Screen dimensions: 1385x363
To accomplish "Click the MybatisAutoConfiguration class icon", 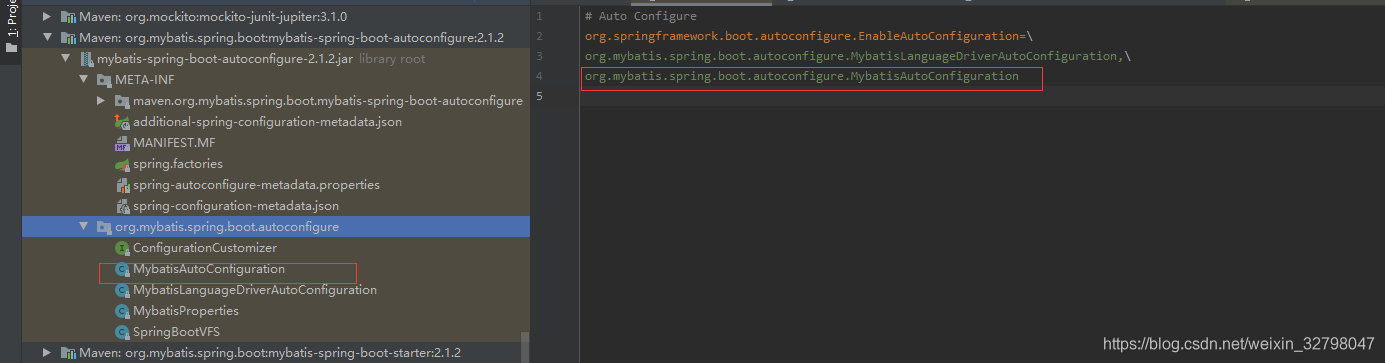I will pyautogui.click(x=122, y=269).
